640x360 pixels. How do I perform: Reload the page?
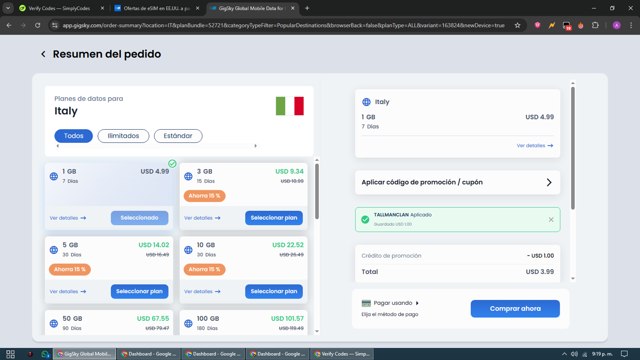(38, 25)
